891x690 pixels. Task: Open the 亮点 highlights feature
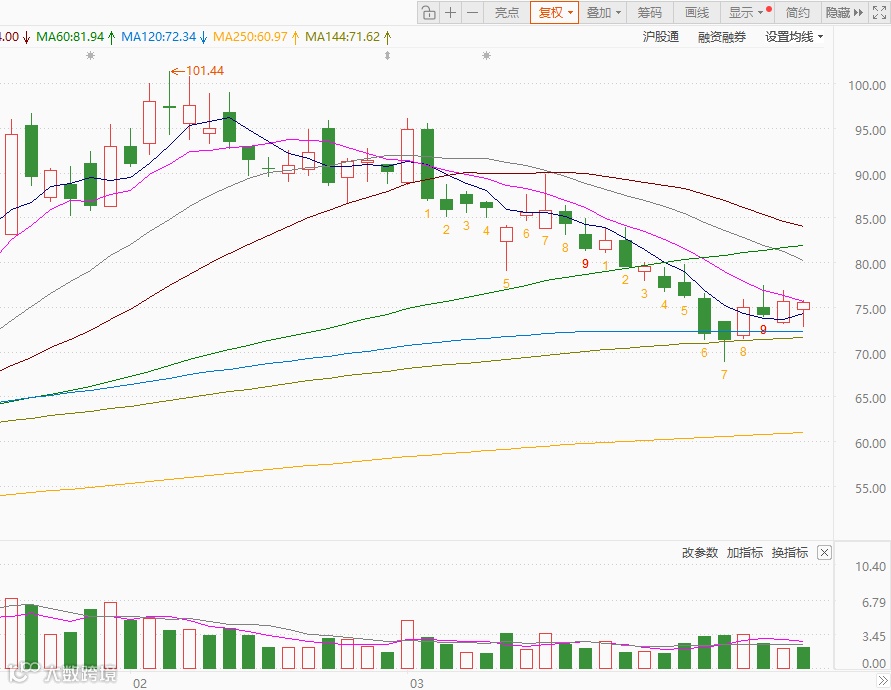pyautogui.click(x=506, y=13)
